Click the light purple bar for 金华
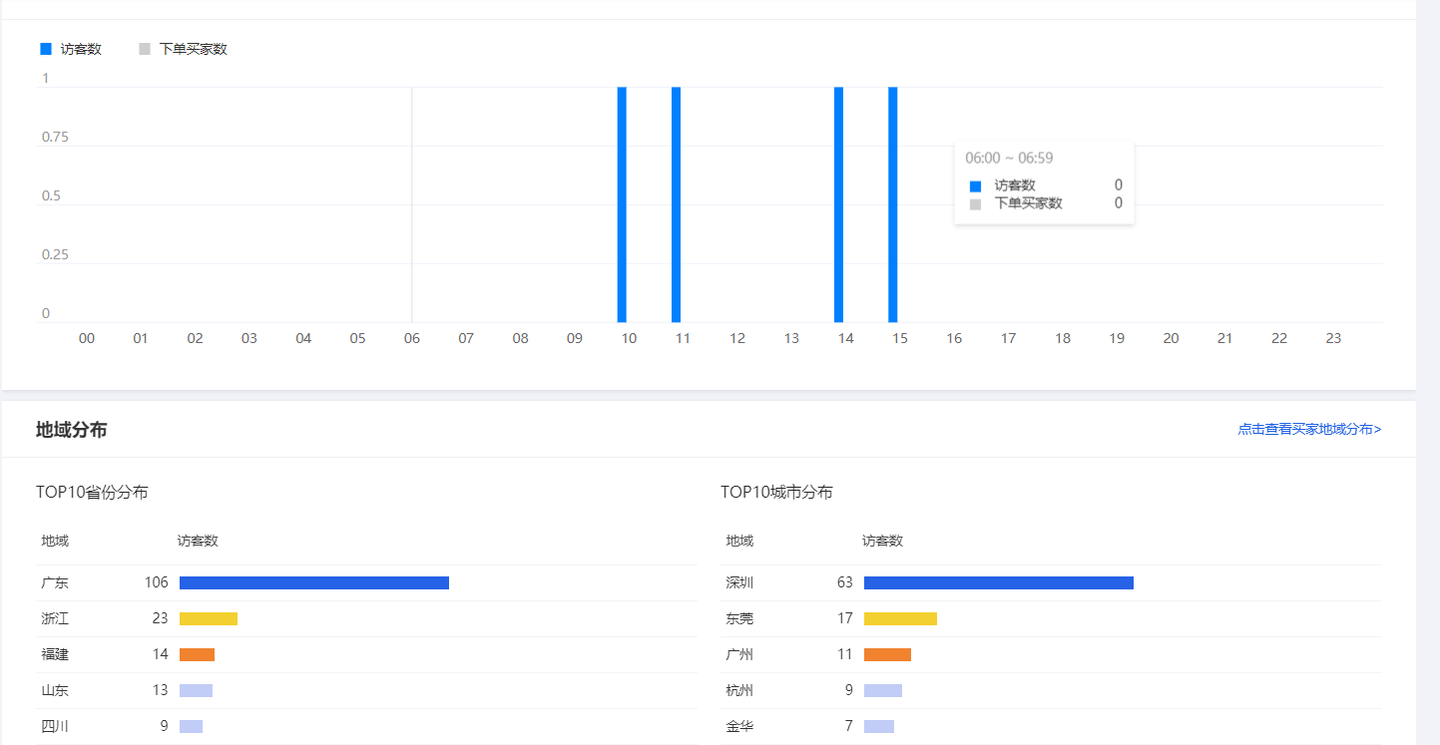Image resolution: width=1440 pixels, height=745 pixels. pos(879,727)
